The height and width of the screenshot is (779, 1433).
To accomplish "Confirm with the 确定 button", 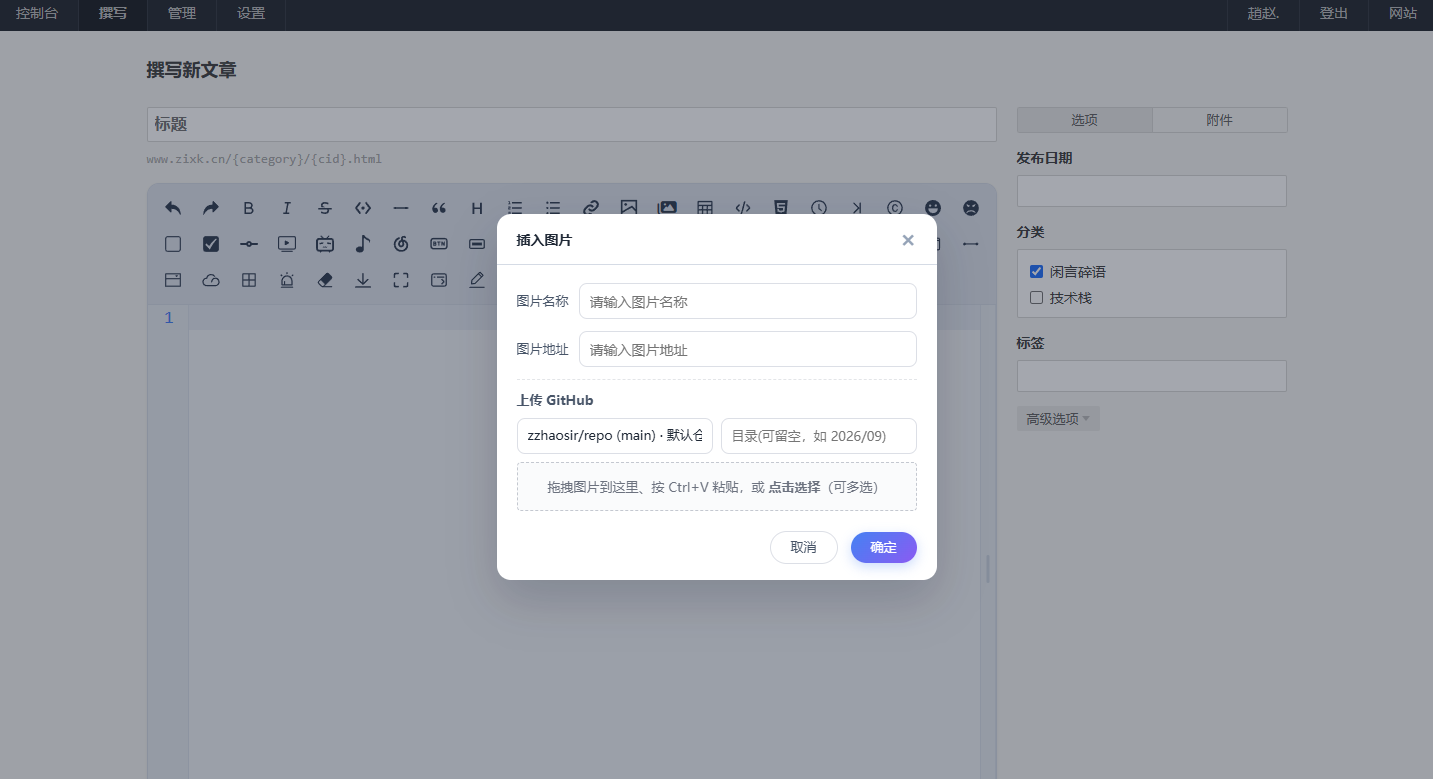I will click(884, 547).
